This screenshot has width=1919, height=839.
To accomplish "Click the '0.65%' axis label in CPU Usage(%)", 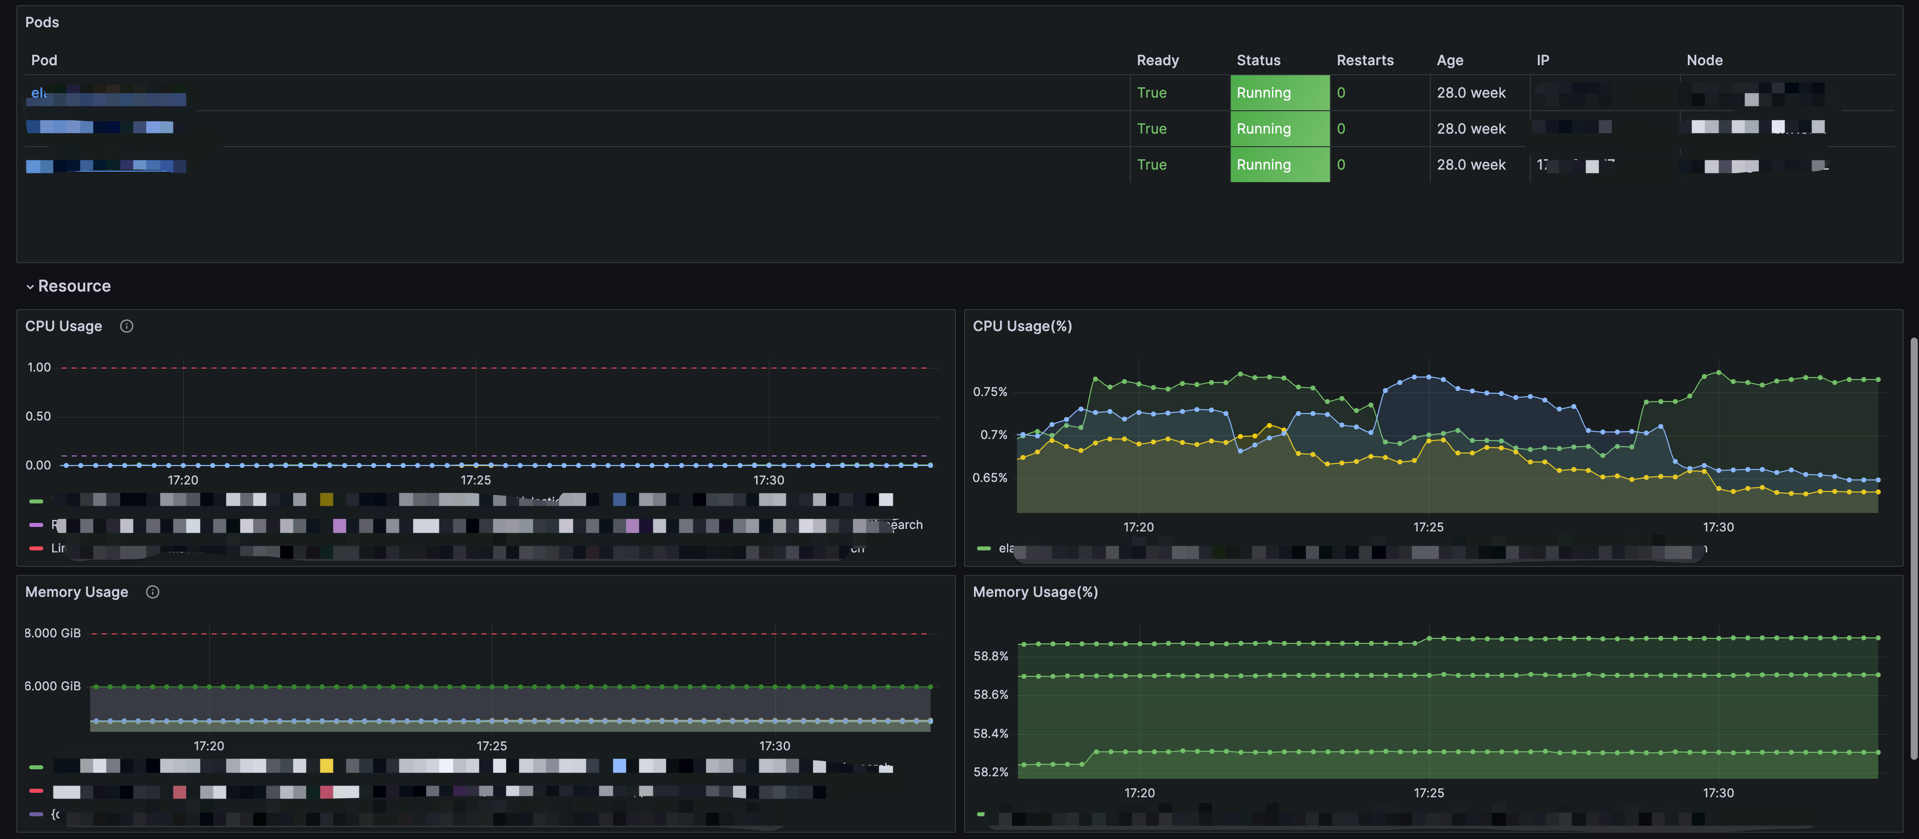I will 990,478.
